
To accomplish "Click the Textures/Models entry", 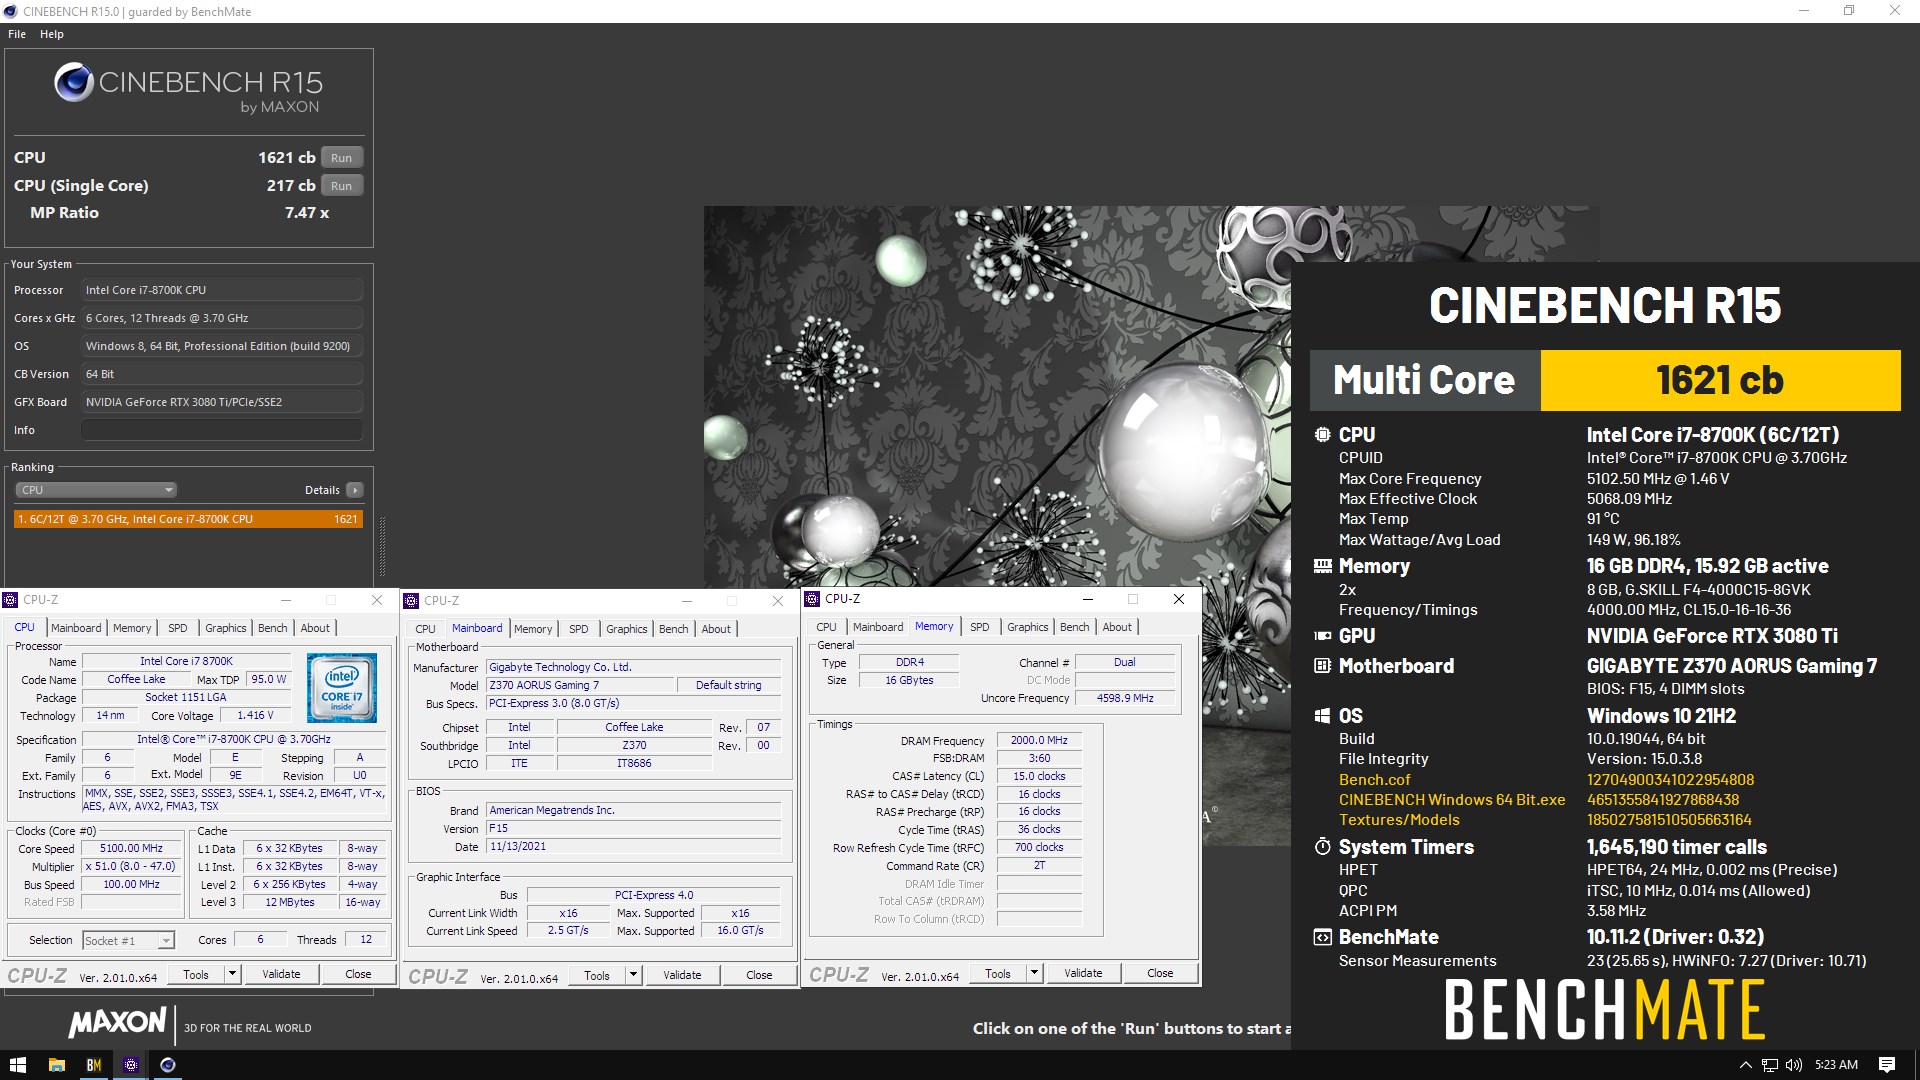I will (1399, 820).
